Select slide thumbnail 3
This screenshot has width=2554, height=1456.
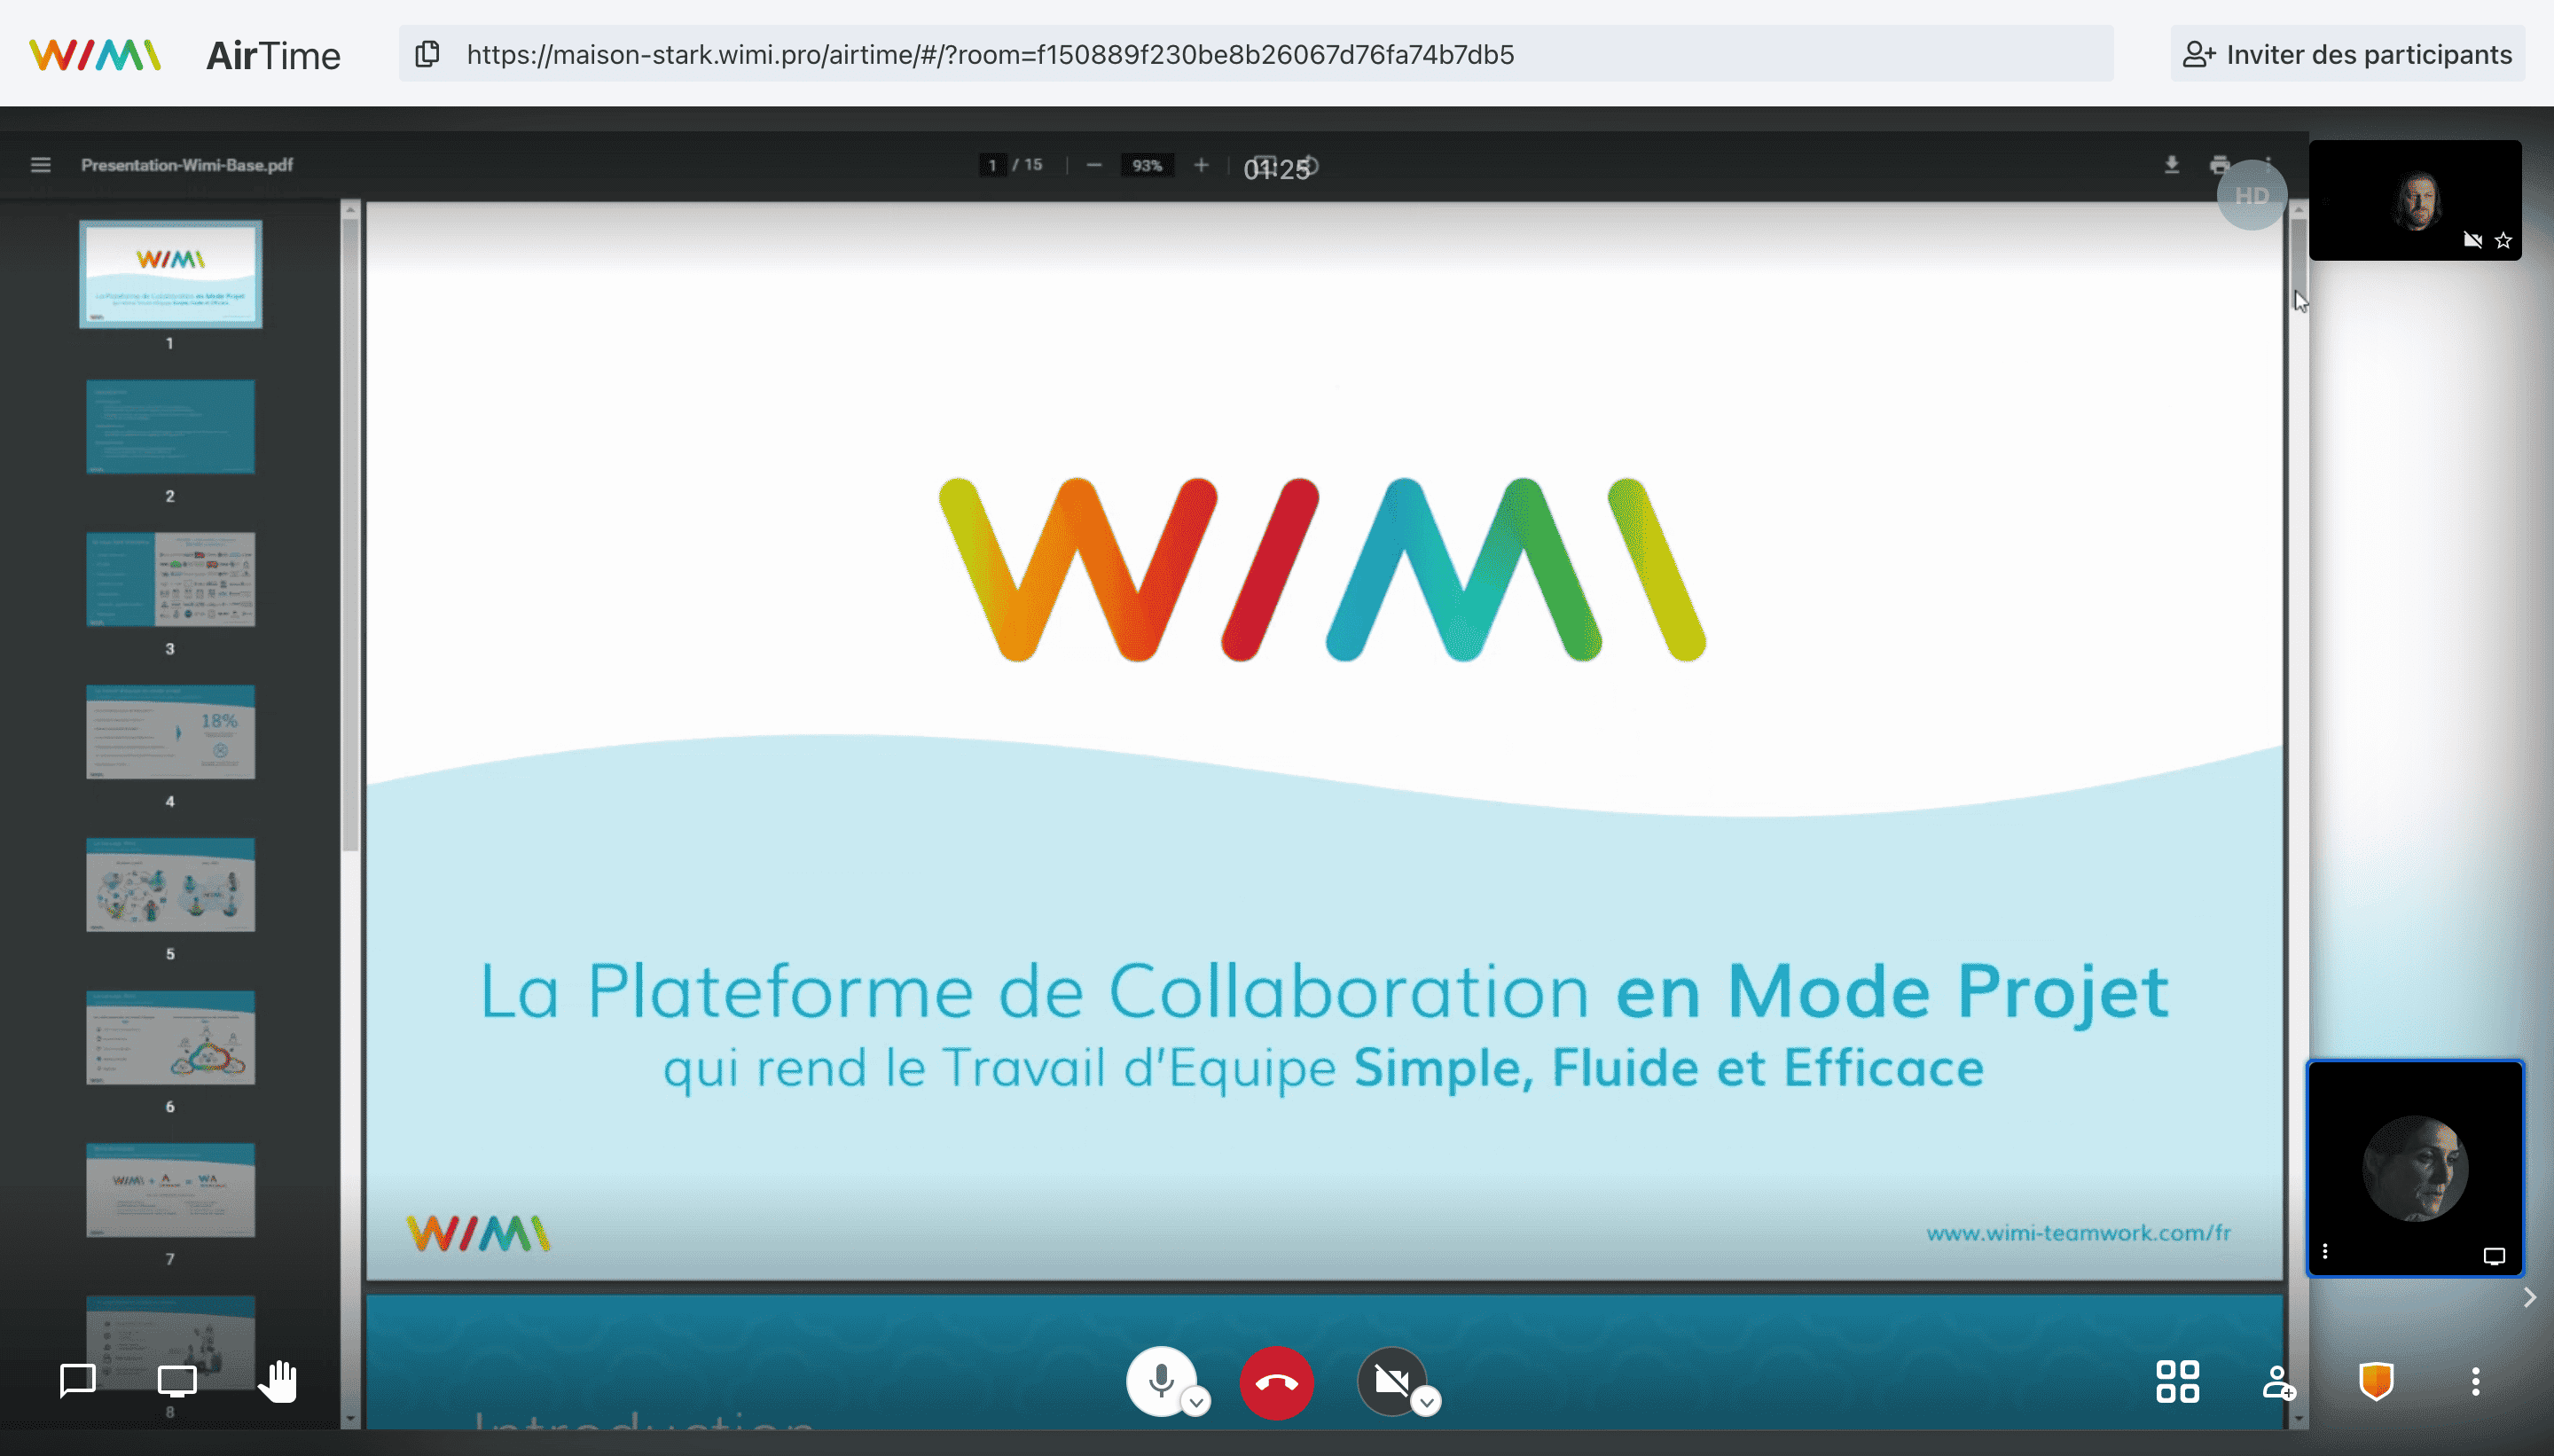170,579
